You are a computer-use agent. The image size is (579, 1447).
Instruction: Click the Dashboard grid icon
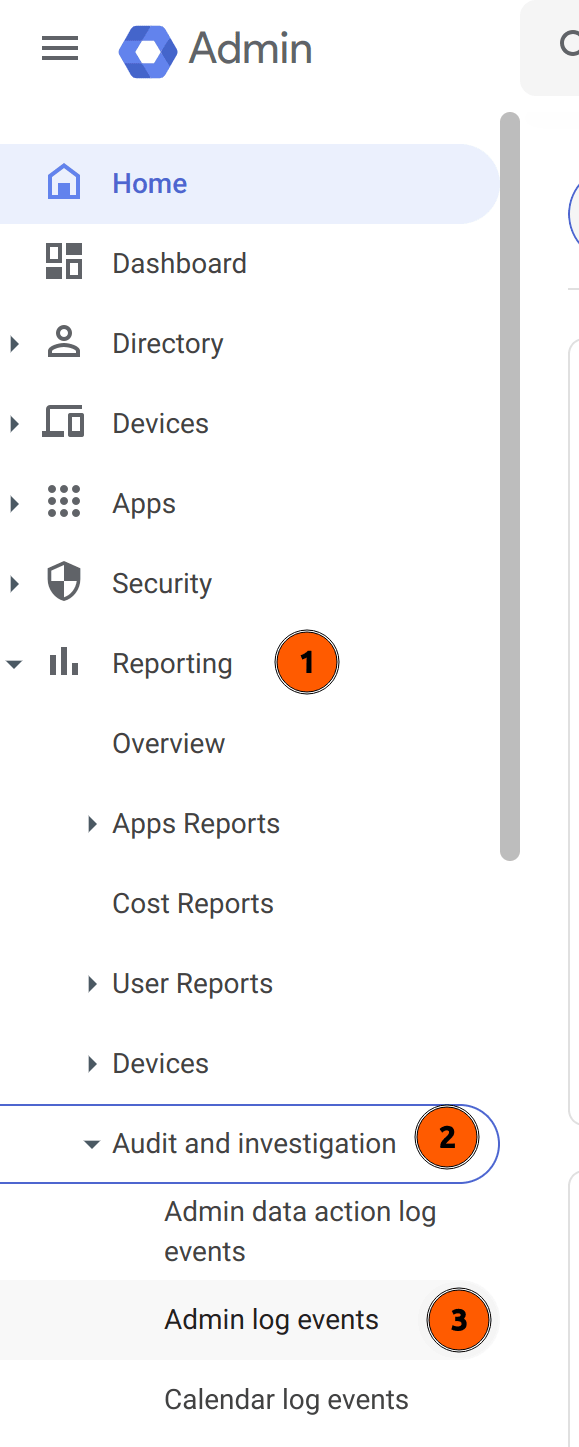coord(64,263)
